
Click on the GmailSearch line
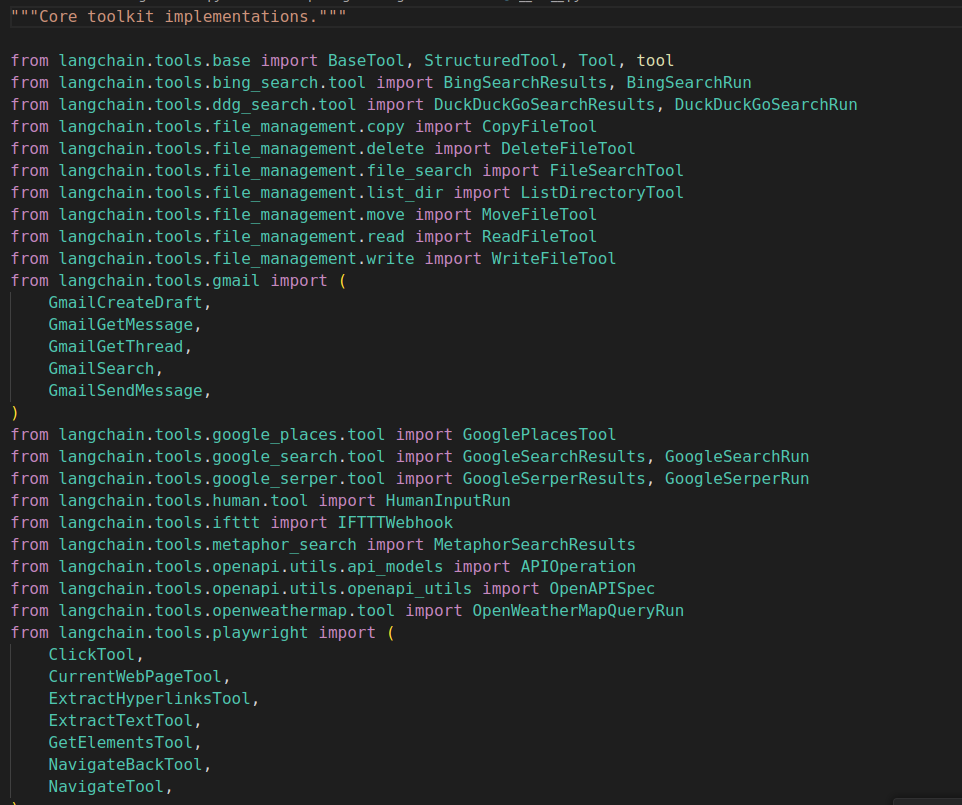(101, 369)
